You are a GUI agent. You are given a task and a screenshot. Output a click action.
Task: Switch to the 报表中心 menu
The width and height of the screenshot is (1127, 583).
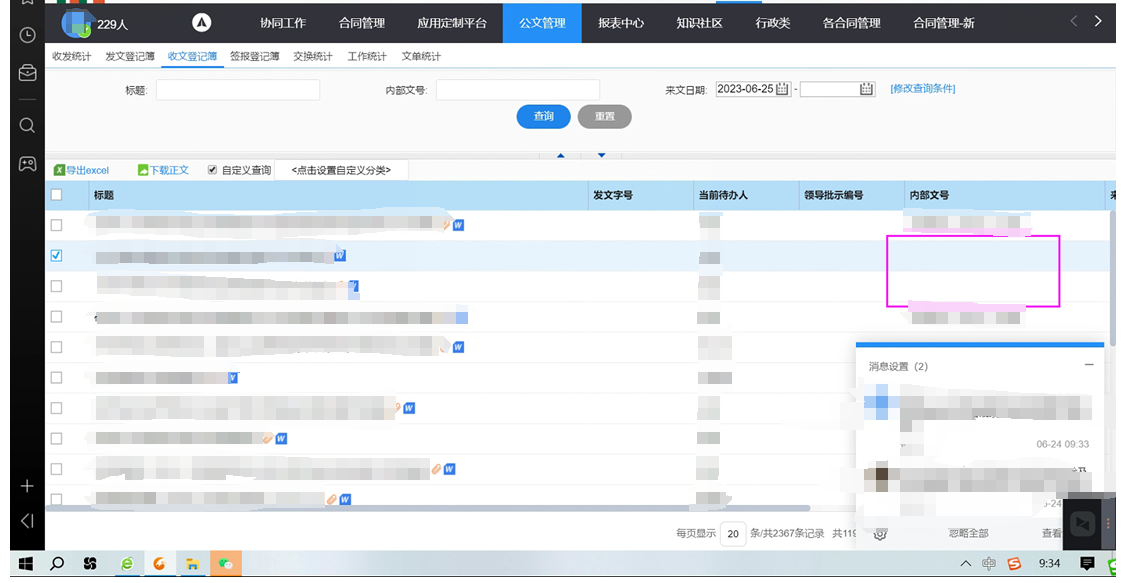[621, 22]
